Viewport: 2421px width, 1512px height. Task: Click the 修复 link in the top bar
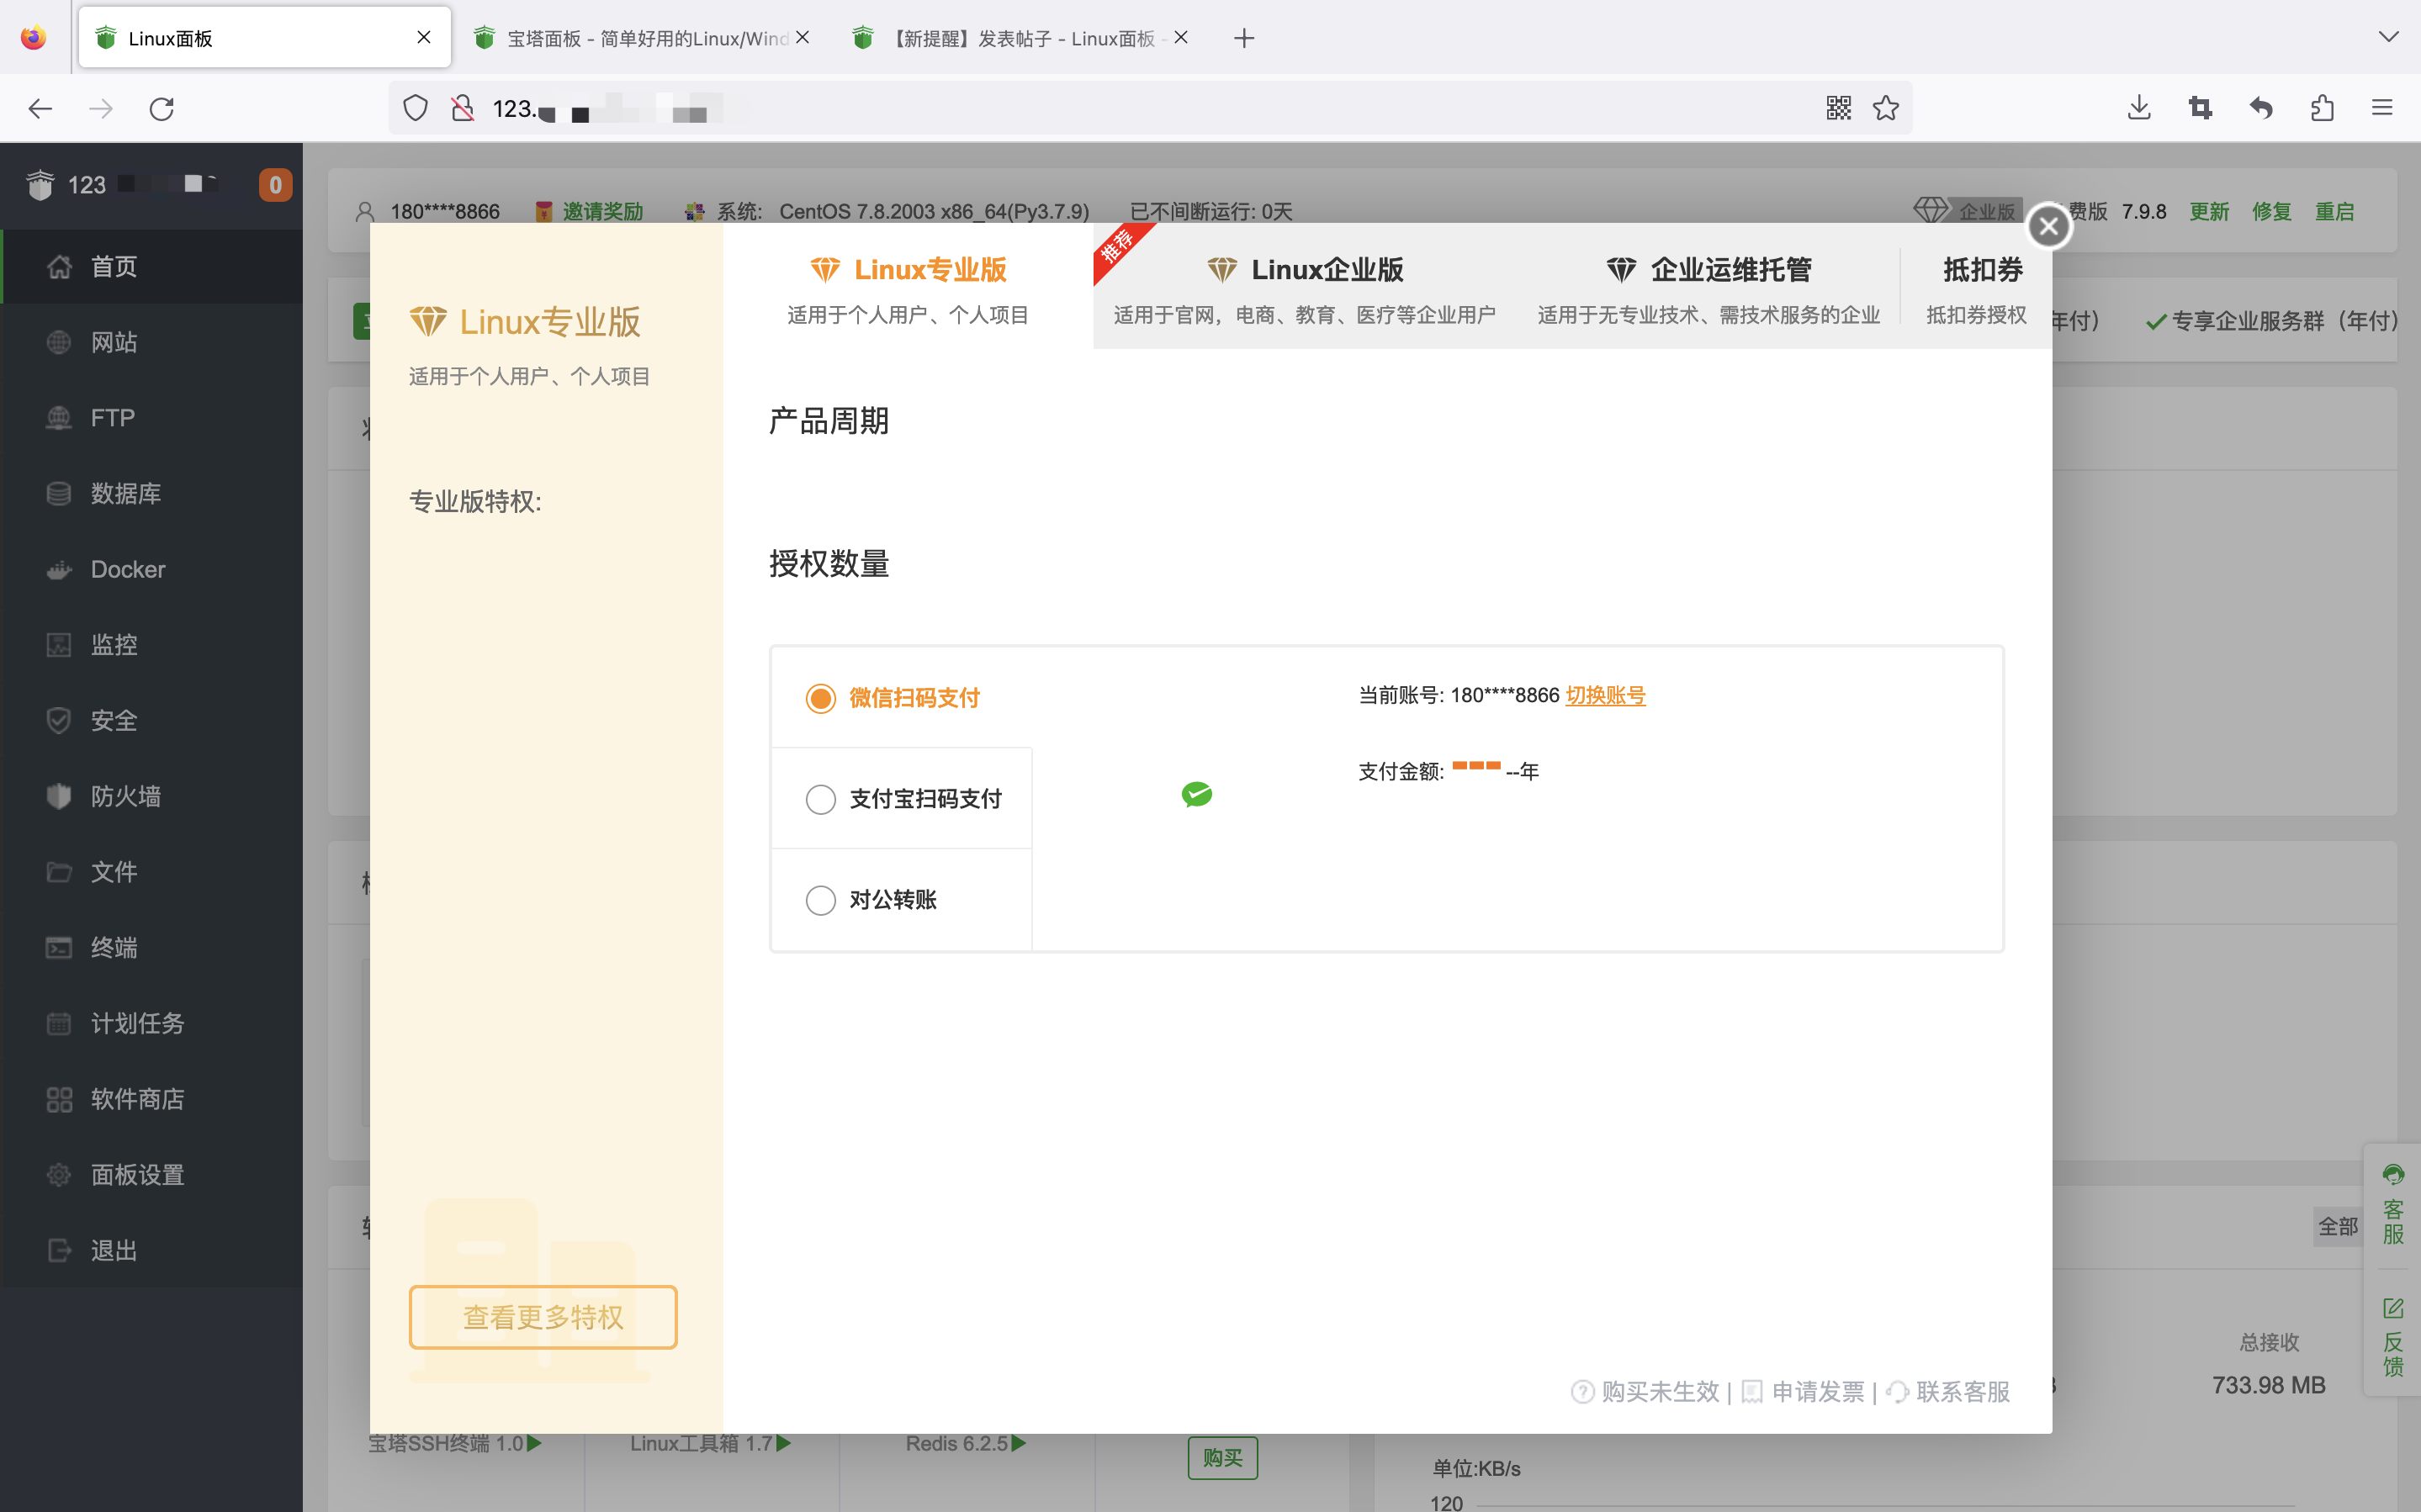tap(2272, 211)
